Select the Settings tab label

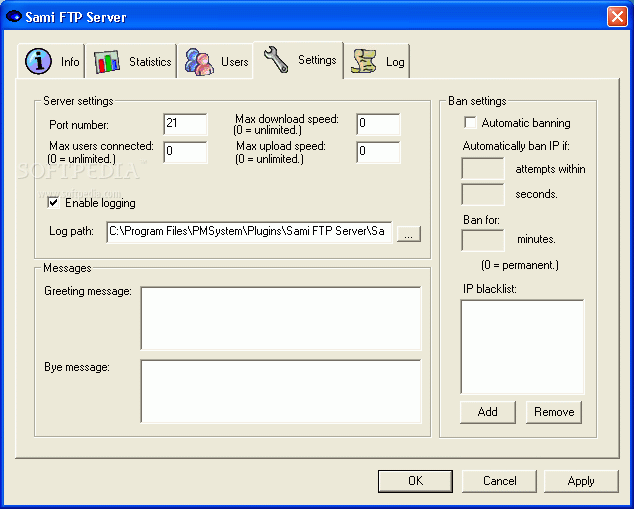coord(317,60)
